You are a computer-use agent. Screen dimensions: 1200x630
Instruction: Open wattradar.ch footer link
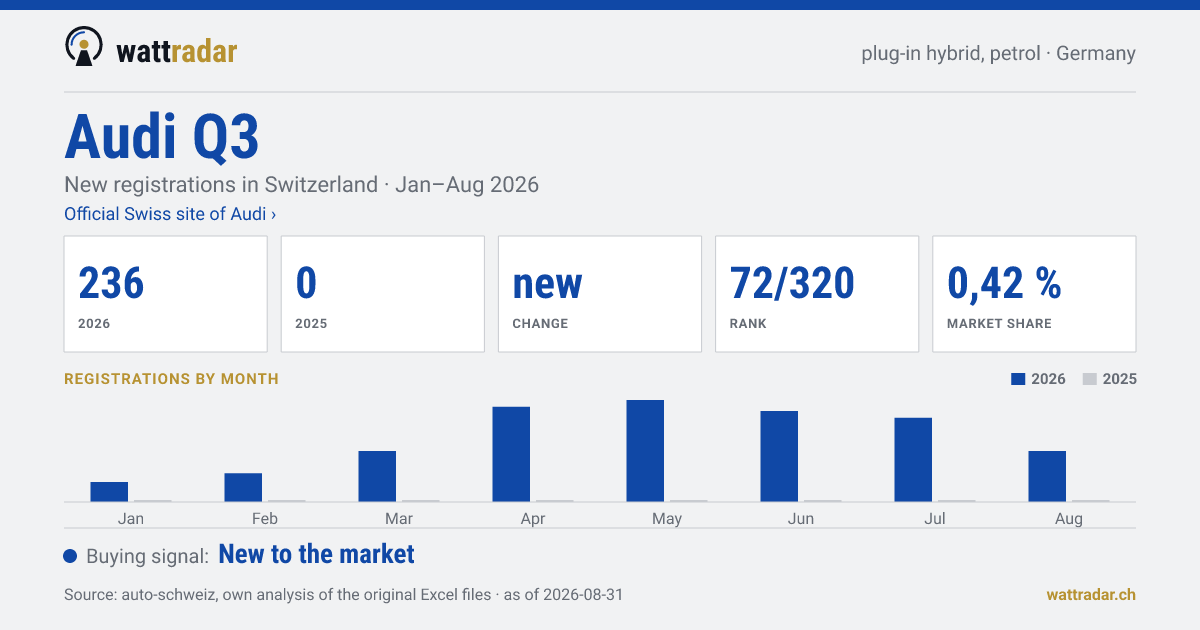coord(1091,594)
